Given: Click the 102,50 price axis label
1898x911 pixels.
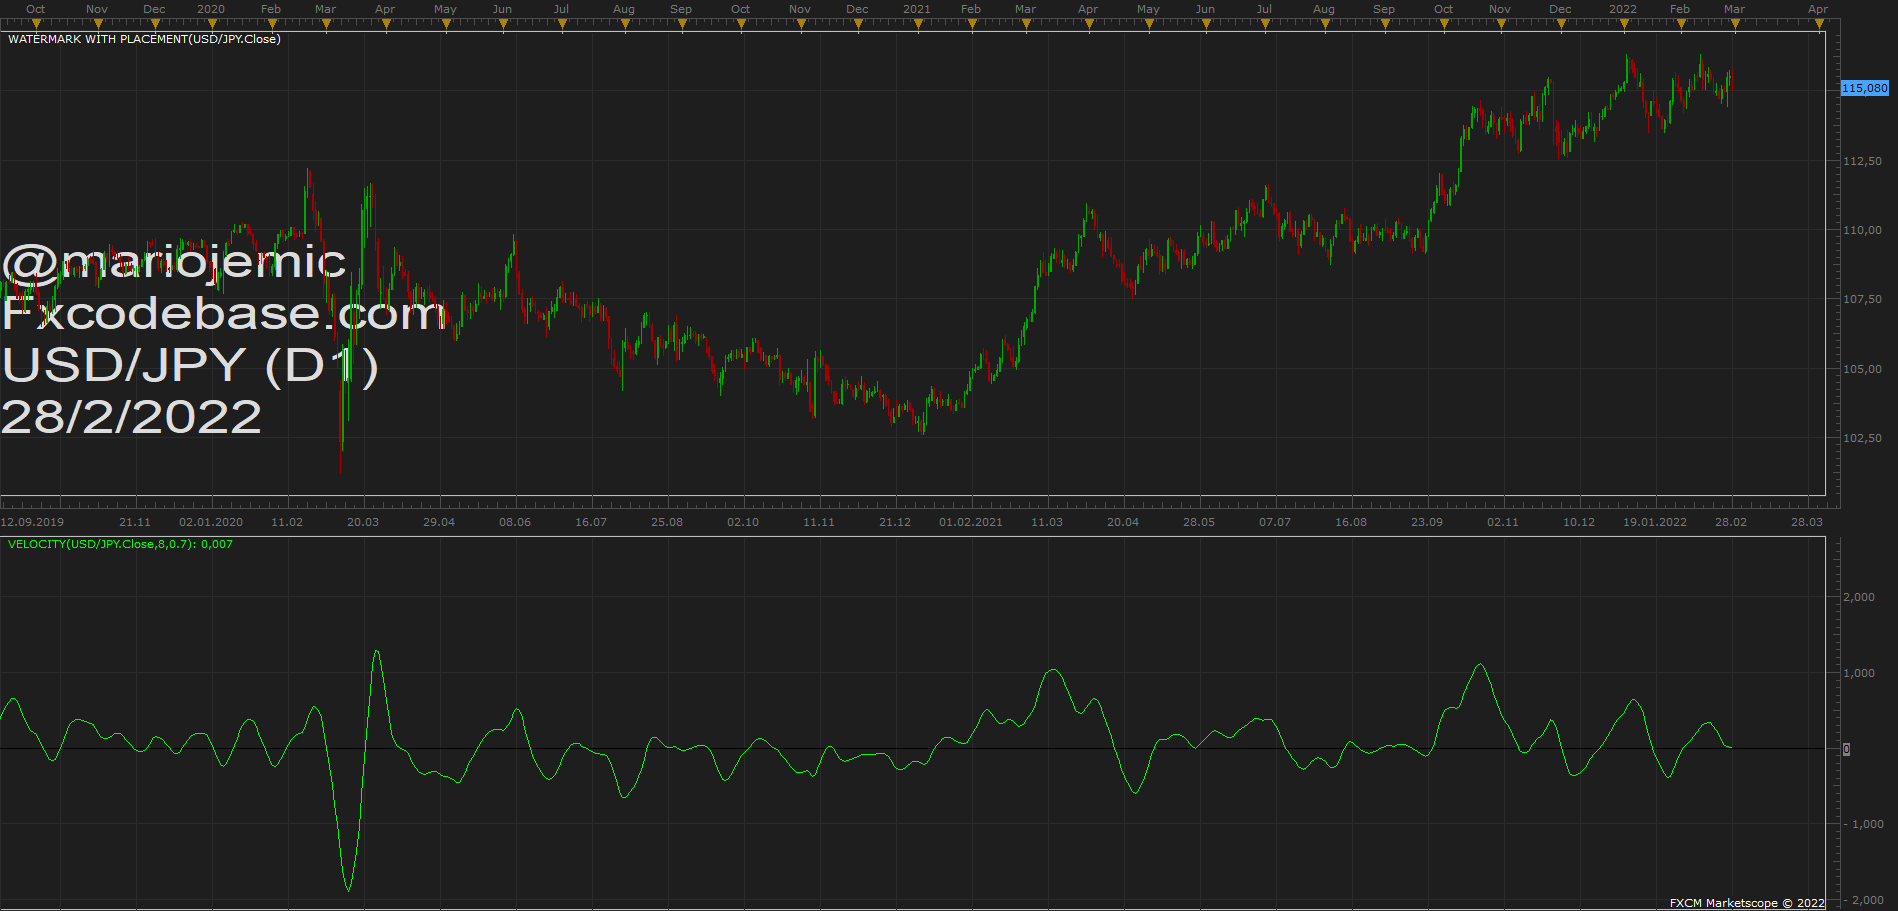Looking at the screenshot, I should [x=1862, y=438].
